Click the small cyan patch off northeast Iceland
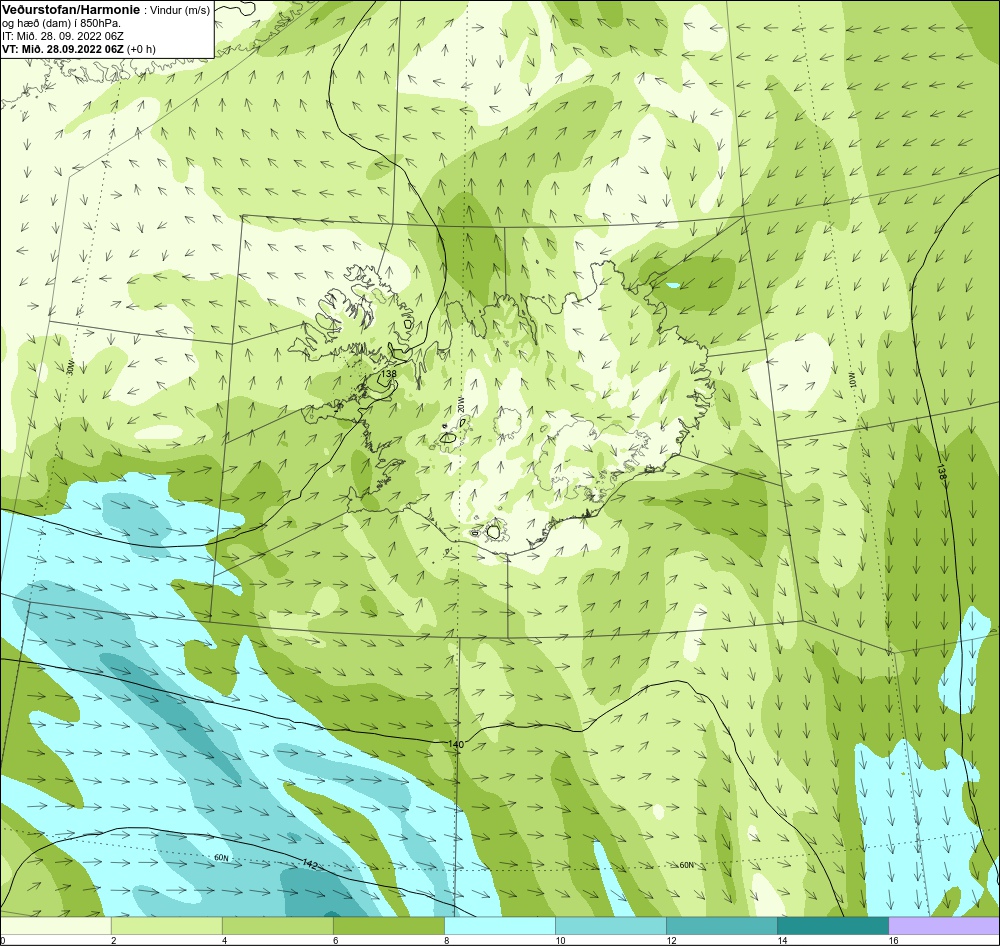The image size is (1000, 946). pyautogui.click(x=672, y=285)
